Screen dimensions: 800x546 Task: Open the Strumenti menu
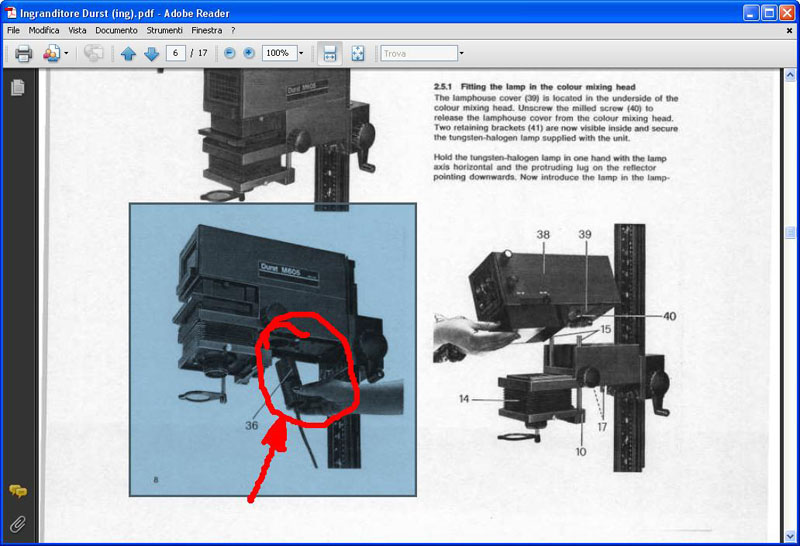tap(164, 31)
